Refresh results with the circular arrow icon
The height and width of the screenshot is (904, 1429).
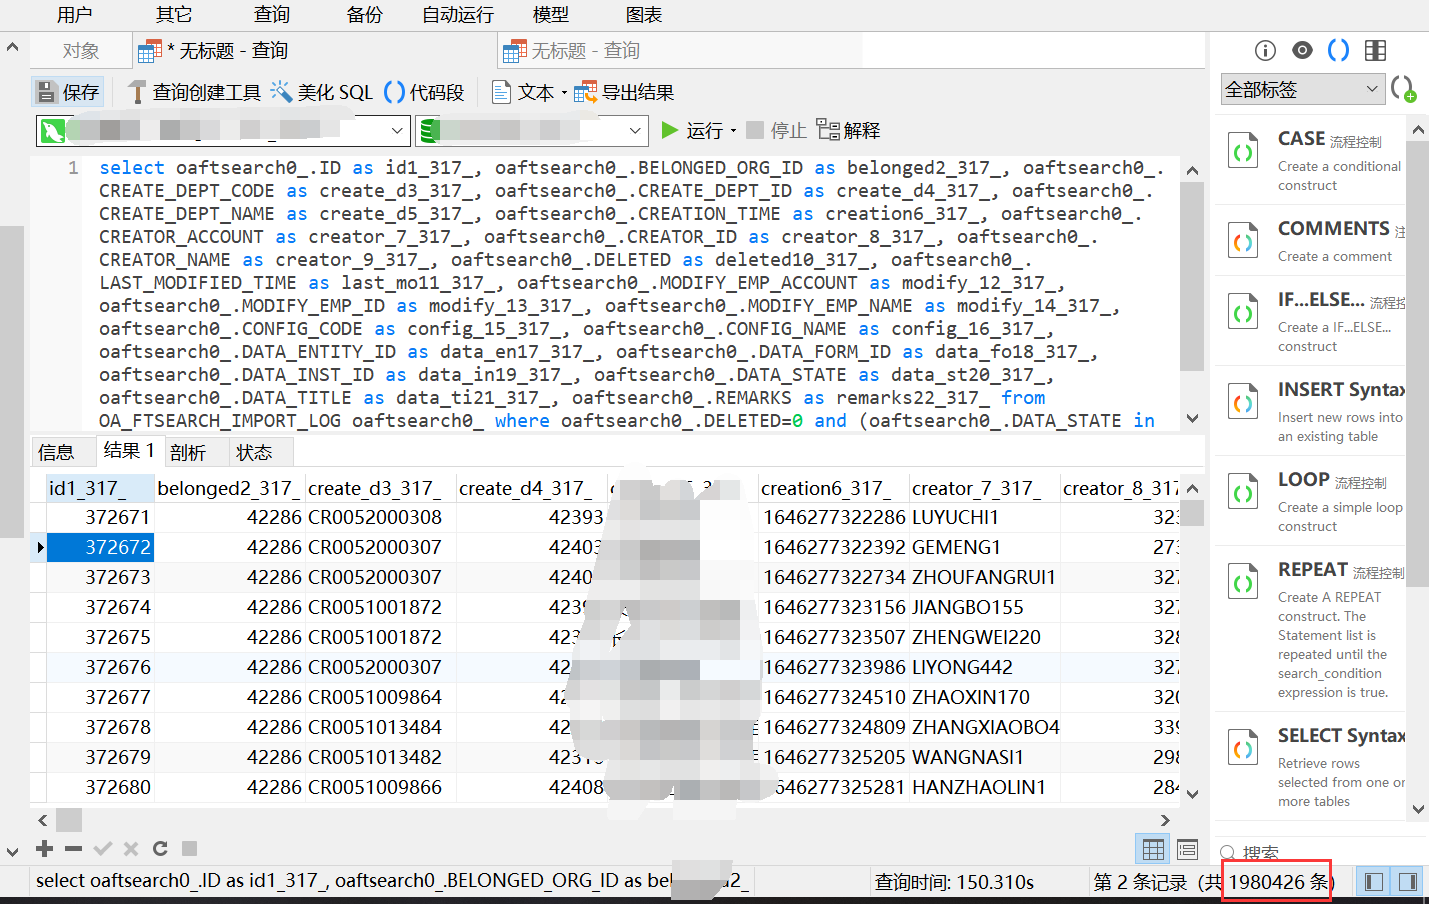coord(160,848)
